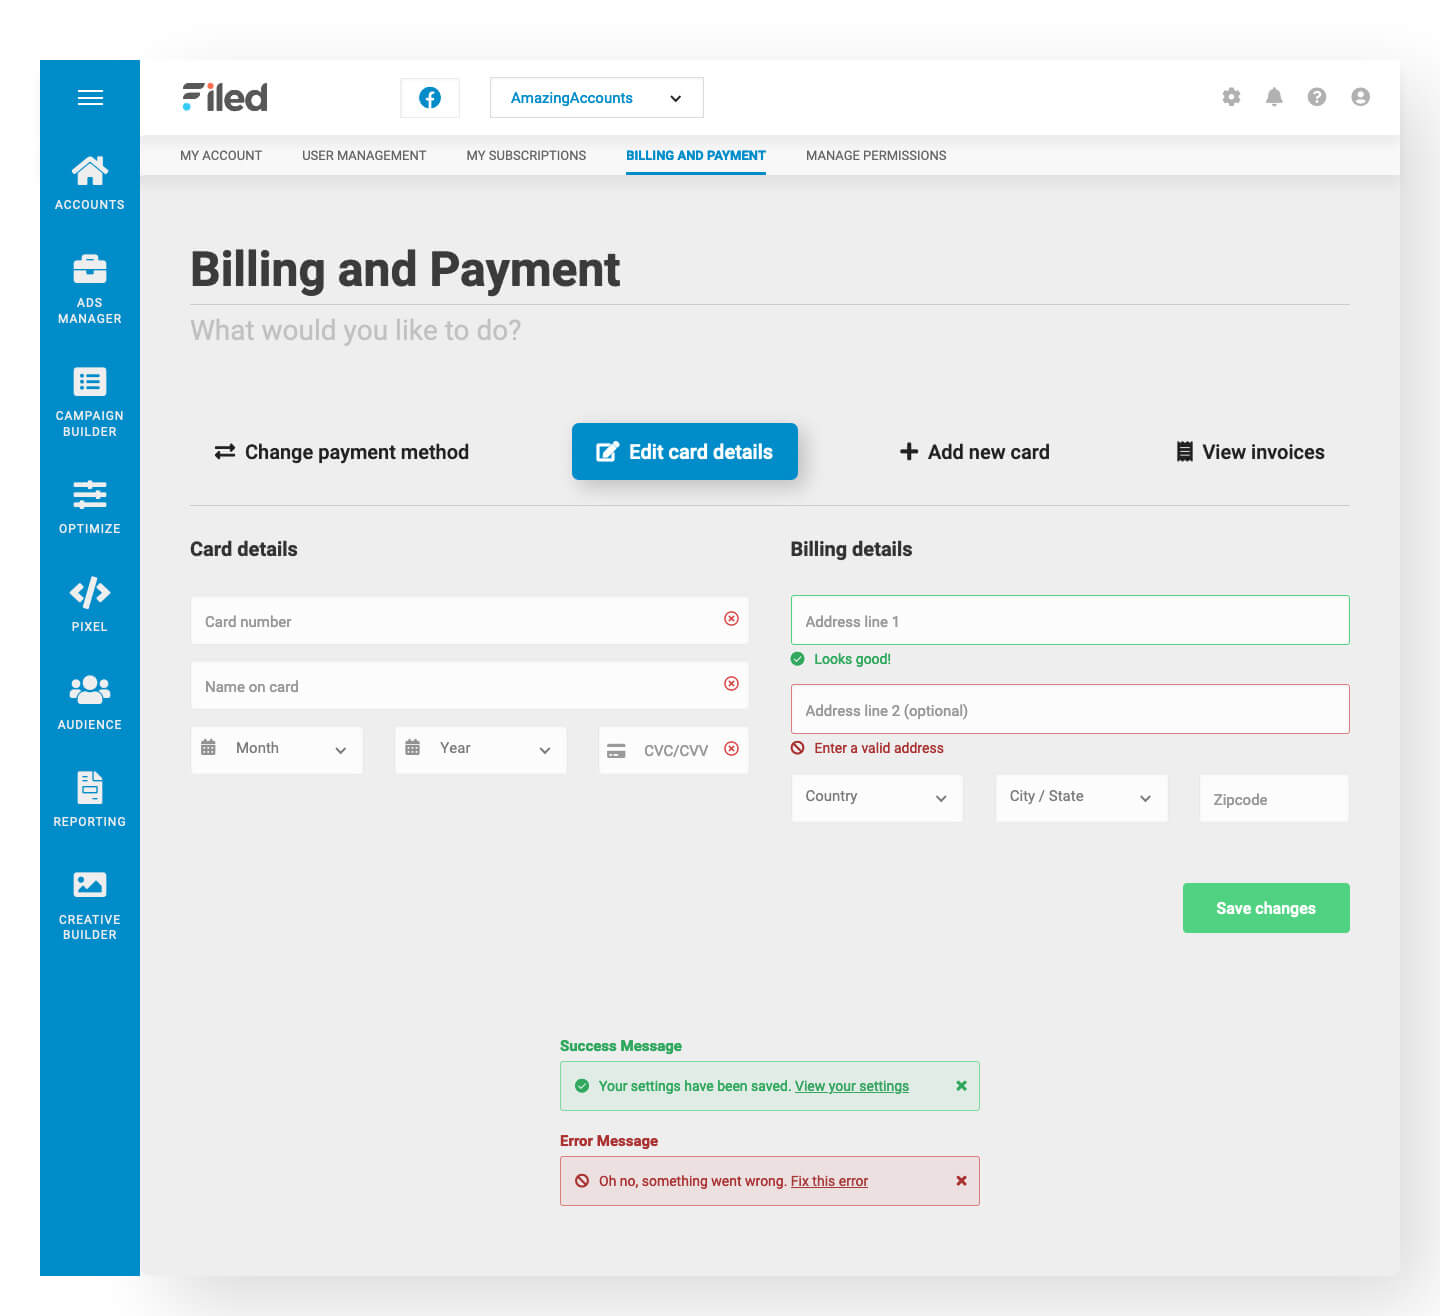Open Creative Builder
Image resolution: width=1440 pixels, height=1316 pixels.
coord(90,906)
